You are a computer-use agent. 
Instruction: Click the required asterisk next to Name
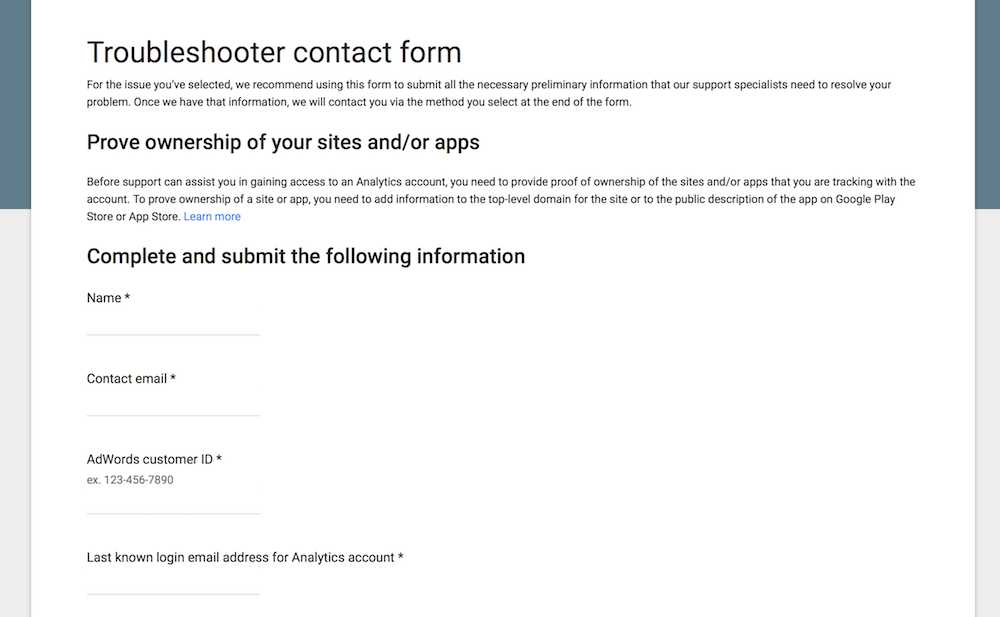127,297
